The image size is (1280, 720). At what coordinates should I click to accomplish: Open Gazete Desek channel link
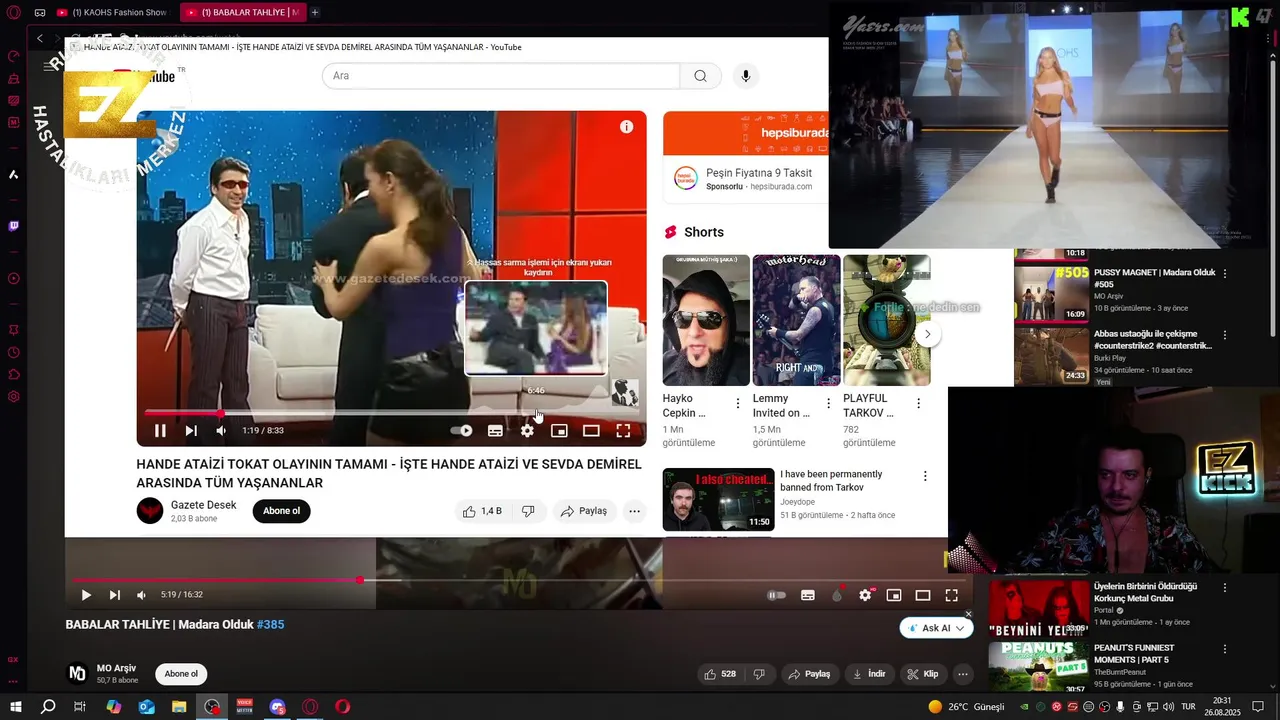203,505
